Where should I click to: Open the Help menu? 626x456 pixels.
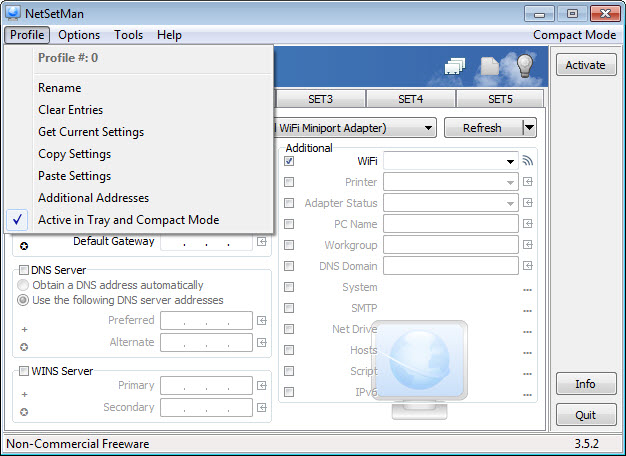[169, 35]
